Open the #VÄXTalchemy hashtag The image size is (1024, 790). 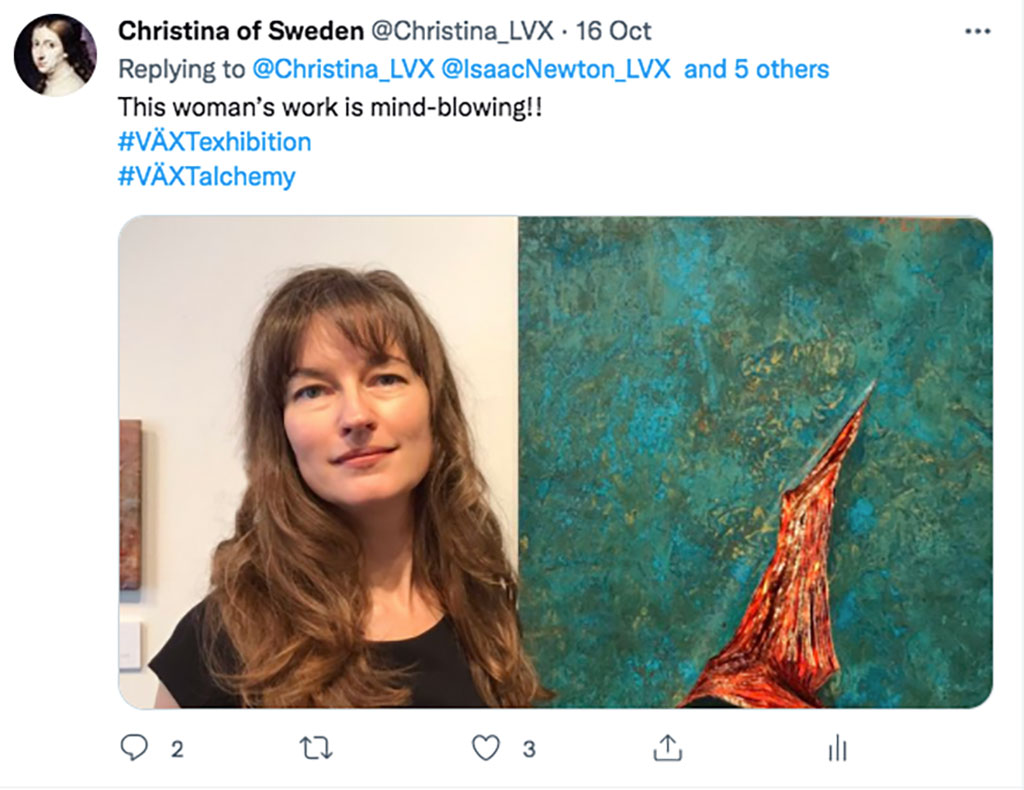pyautogui.click(x=206, y=176)
